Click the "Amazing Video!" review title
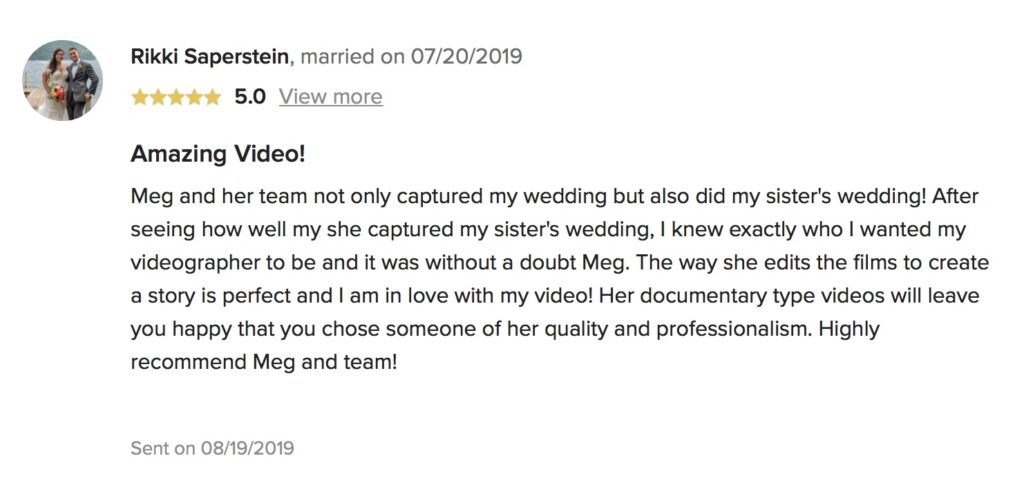Viewport: 1024px width, 485px height. [218, 155]
